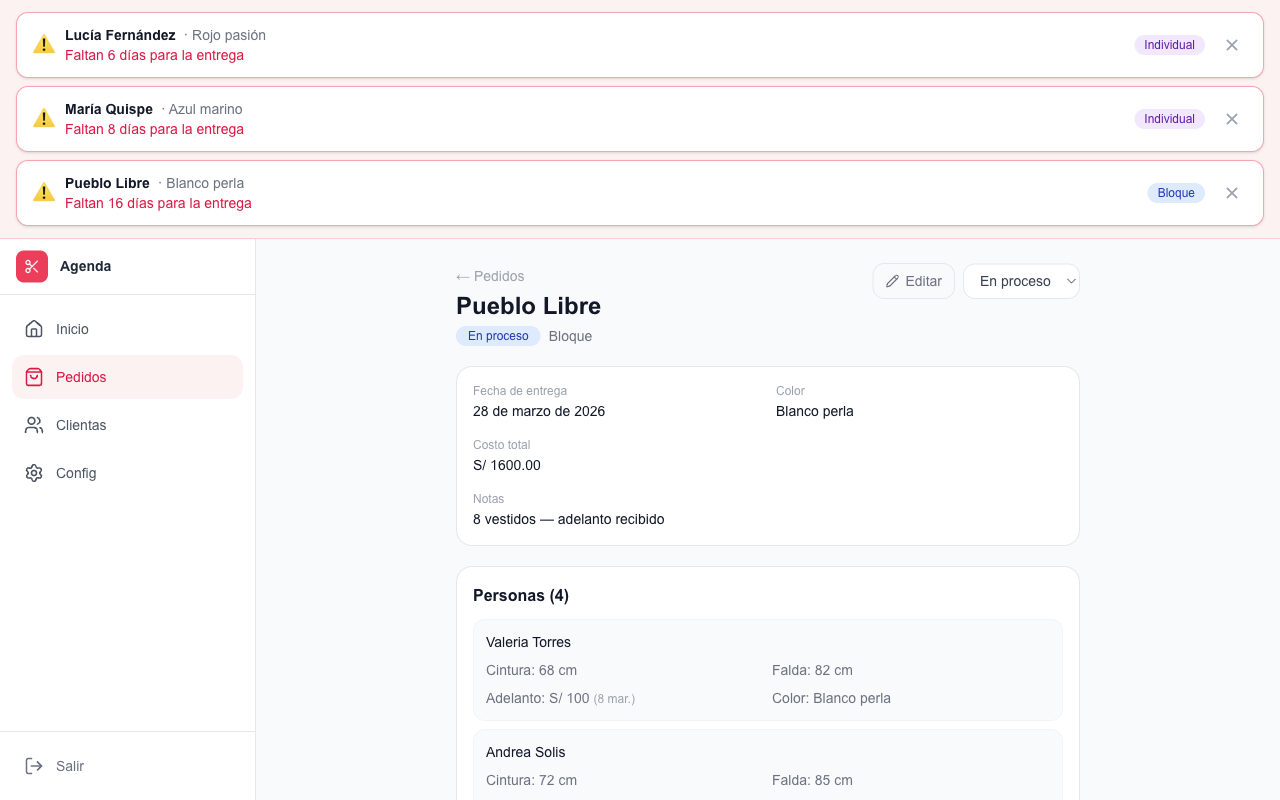Click the scissors Agenda app icon

(x=31, y=266)
